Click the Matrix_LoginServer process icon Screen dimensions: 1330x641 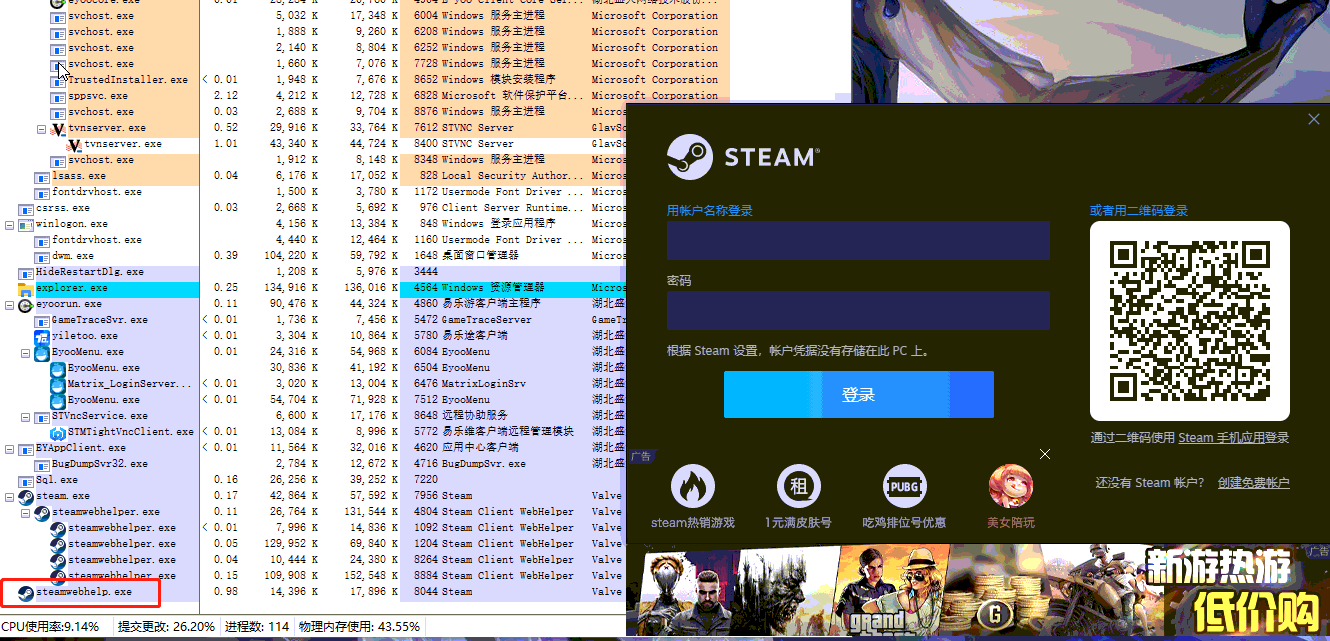[58, 384]
